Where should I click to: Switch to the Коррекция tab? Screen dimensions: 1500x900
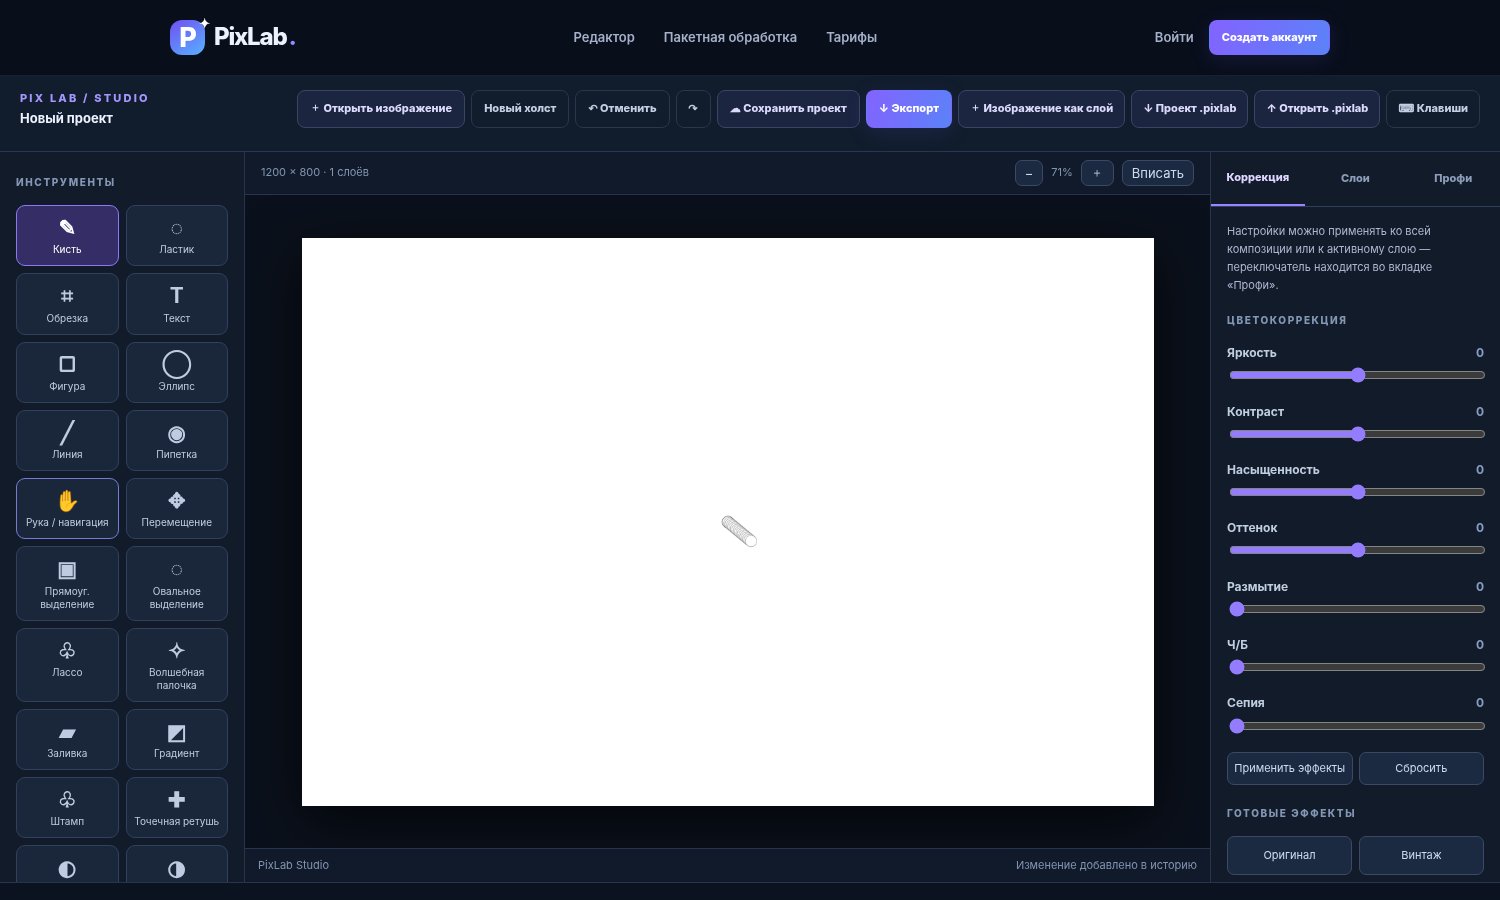[x=1257, y=178]
